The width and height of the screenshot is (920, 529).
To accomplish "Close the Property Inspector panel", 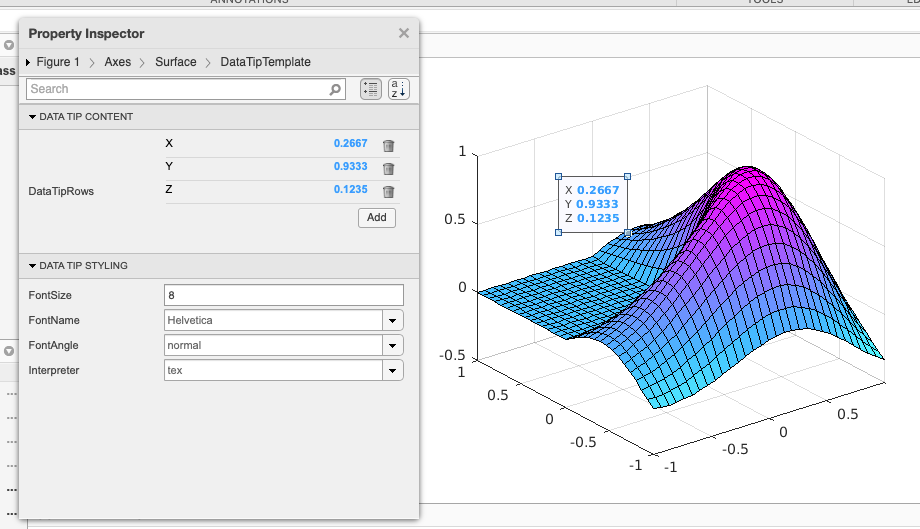I will (x=404, y=33).
